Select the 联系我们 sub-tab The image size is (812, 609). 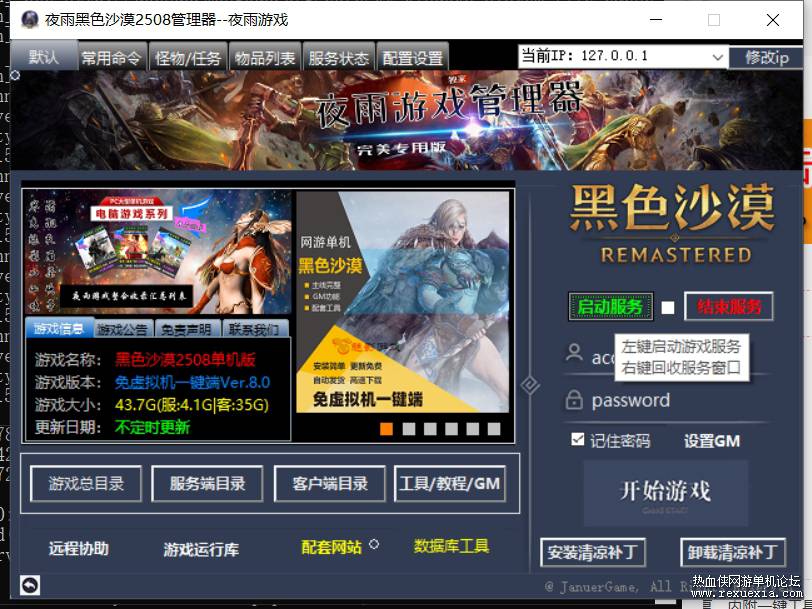pyautogui.click(x=255, y=329)
